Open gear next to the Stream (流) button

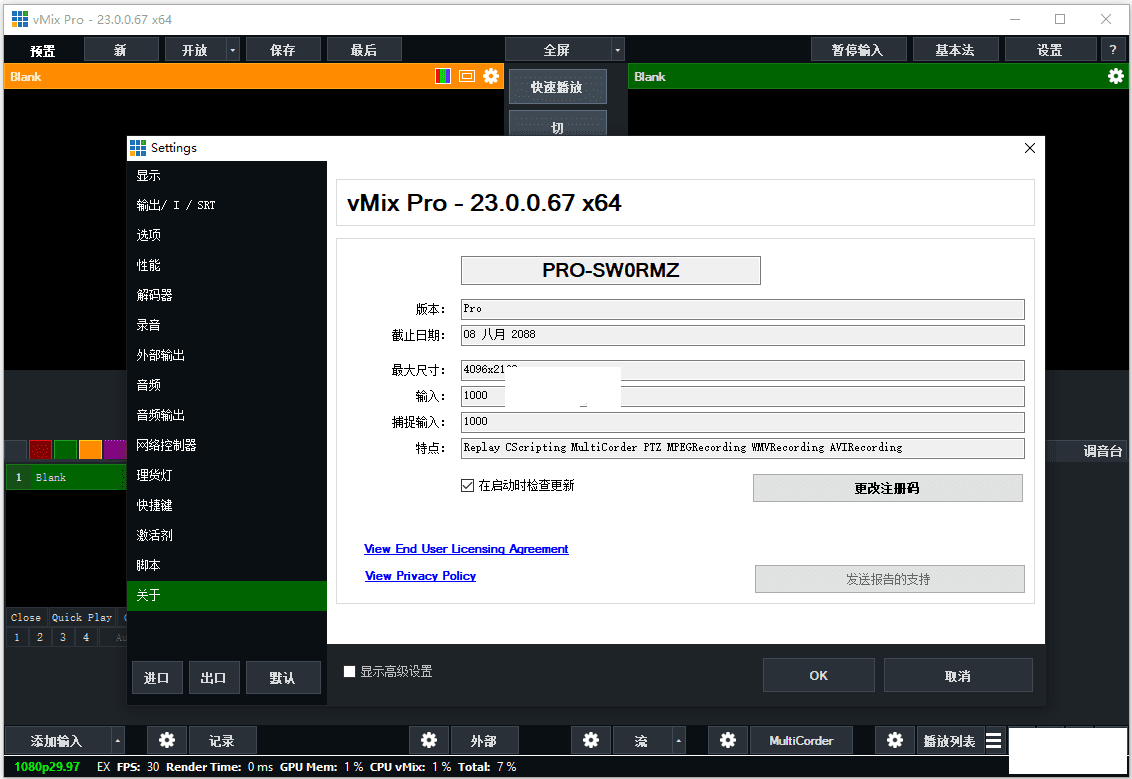point(591,740)
